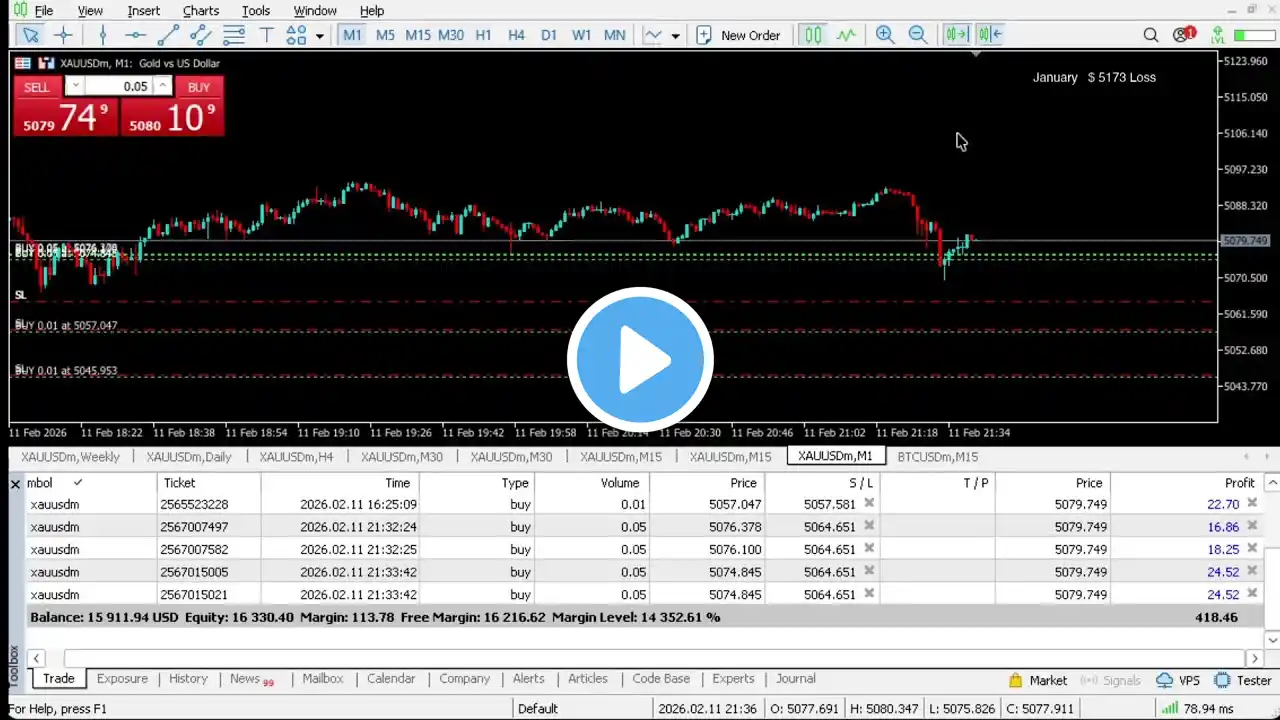Toggle chart auto-scroll icon
This screenshot has height=720, width=1280.
pos(990,35)
